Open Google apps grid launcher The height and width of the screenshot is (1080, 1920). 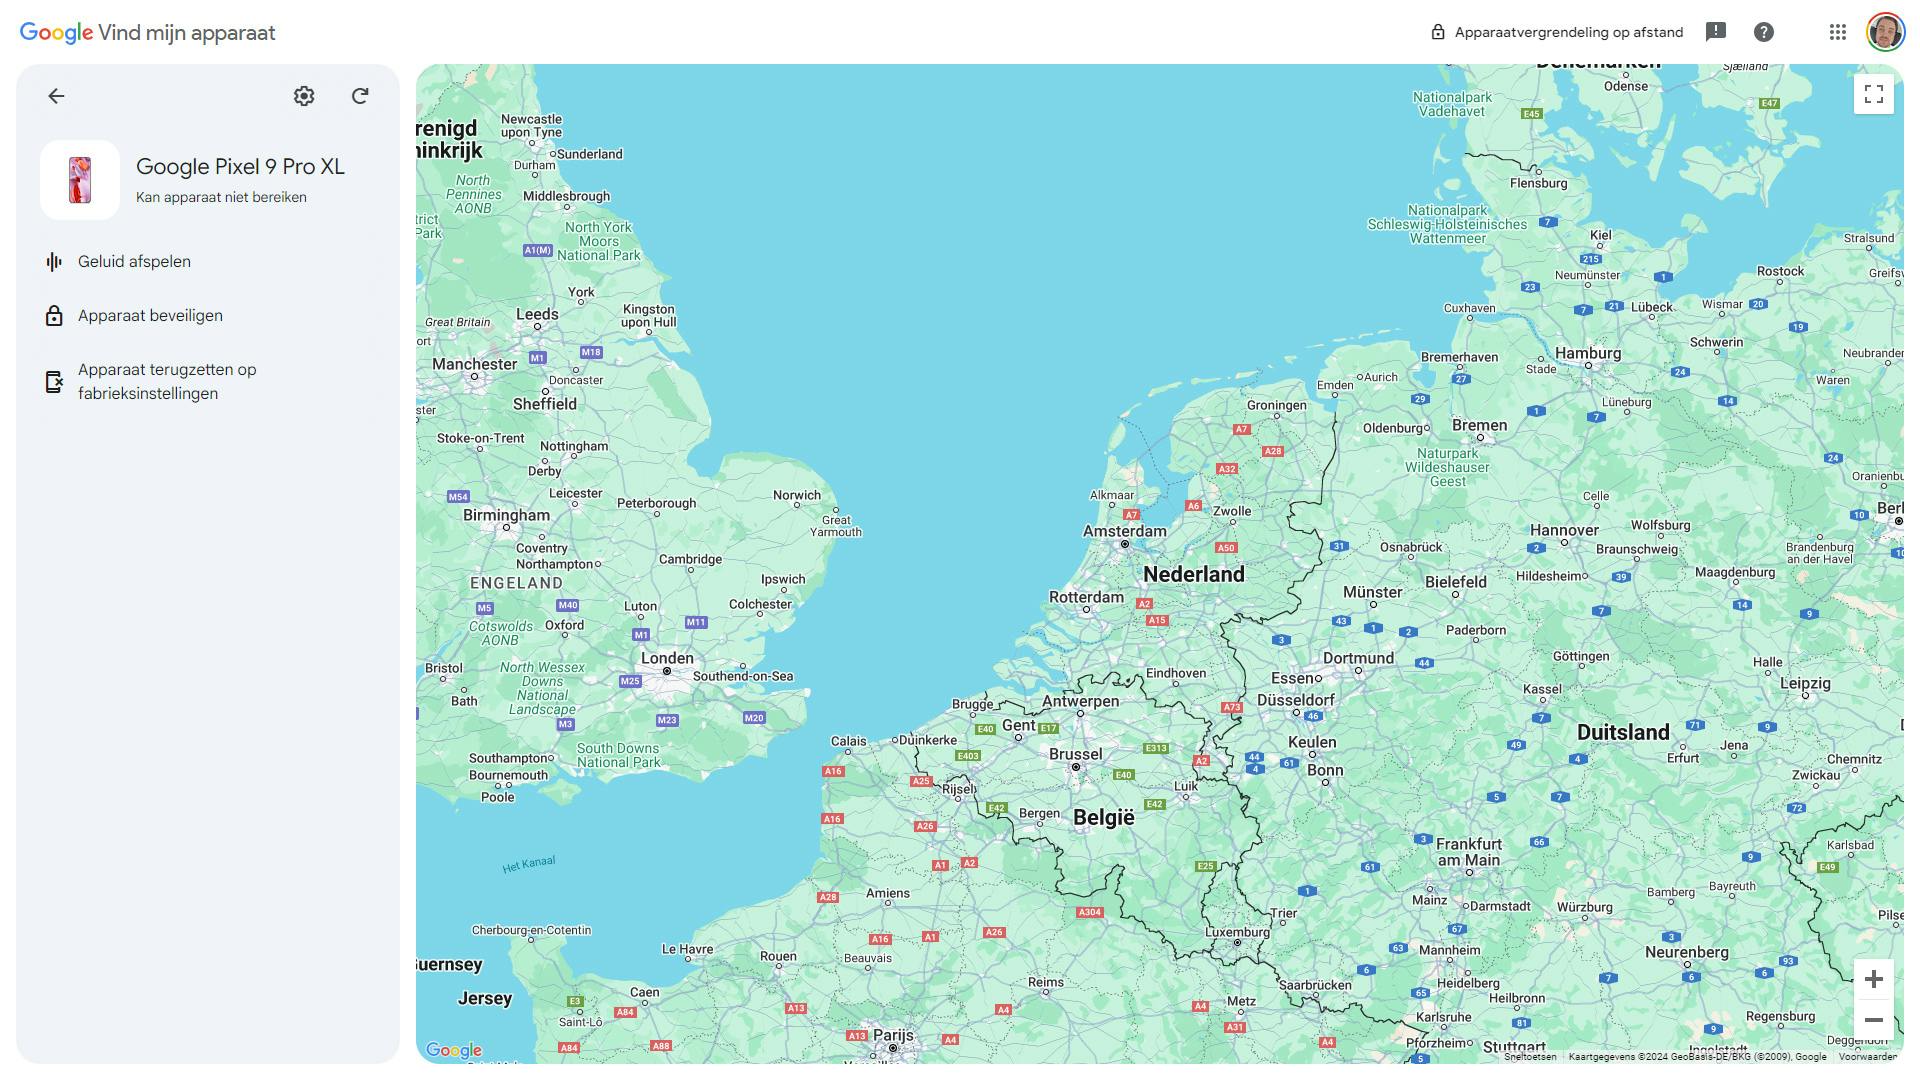coord(1837,32)
